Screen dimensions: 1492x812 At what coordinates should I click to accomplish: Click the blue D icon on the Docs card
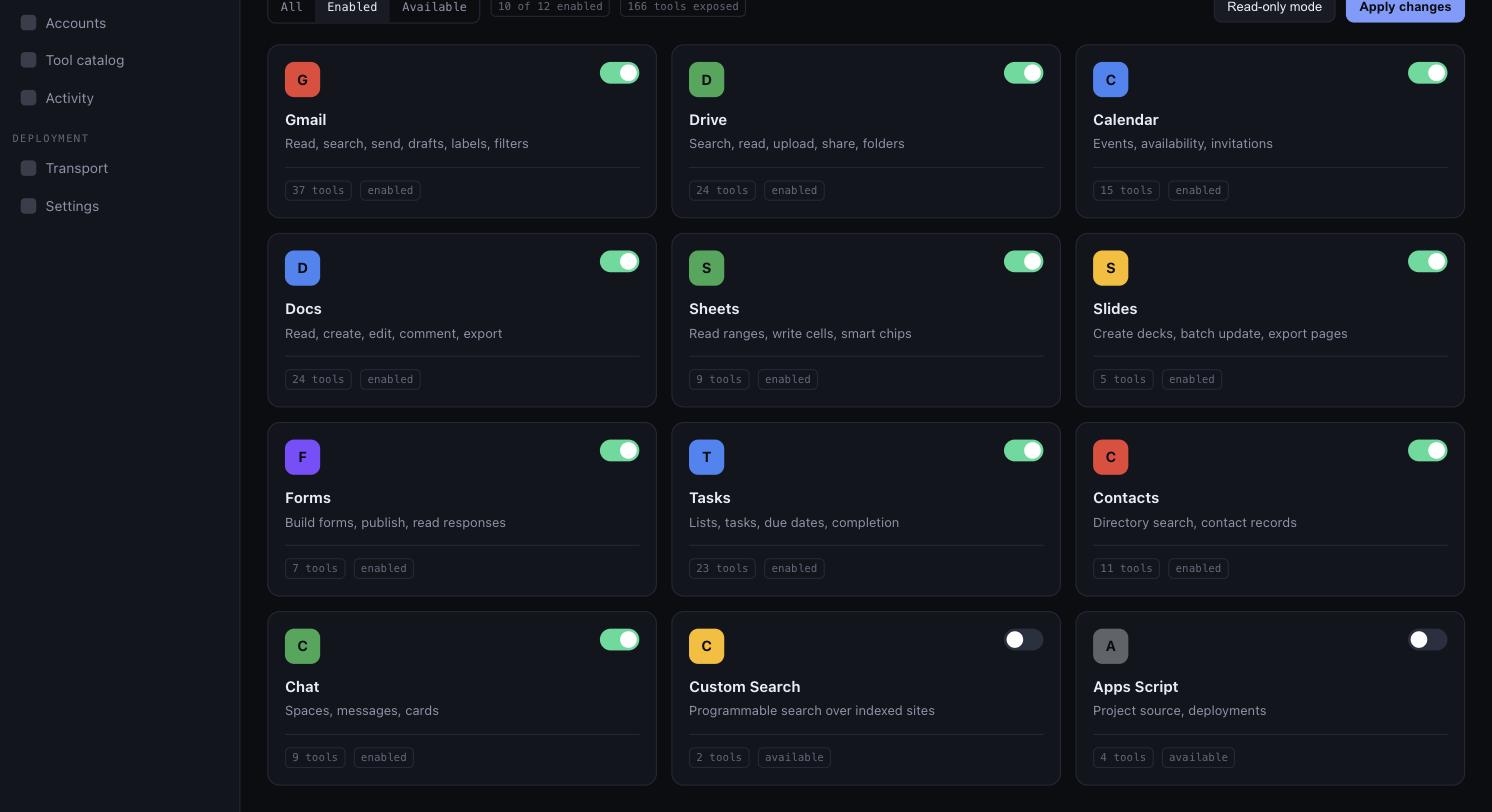coord(302,268)
